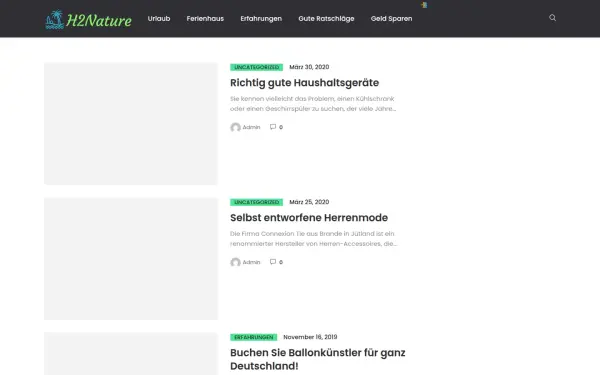Click date März 30, 2020

point(309,67)
